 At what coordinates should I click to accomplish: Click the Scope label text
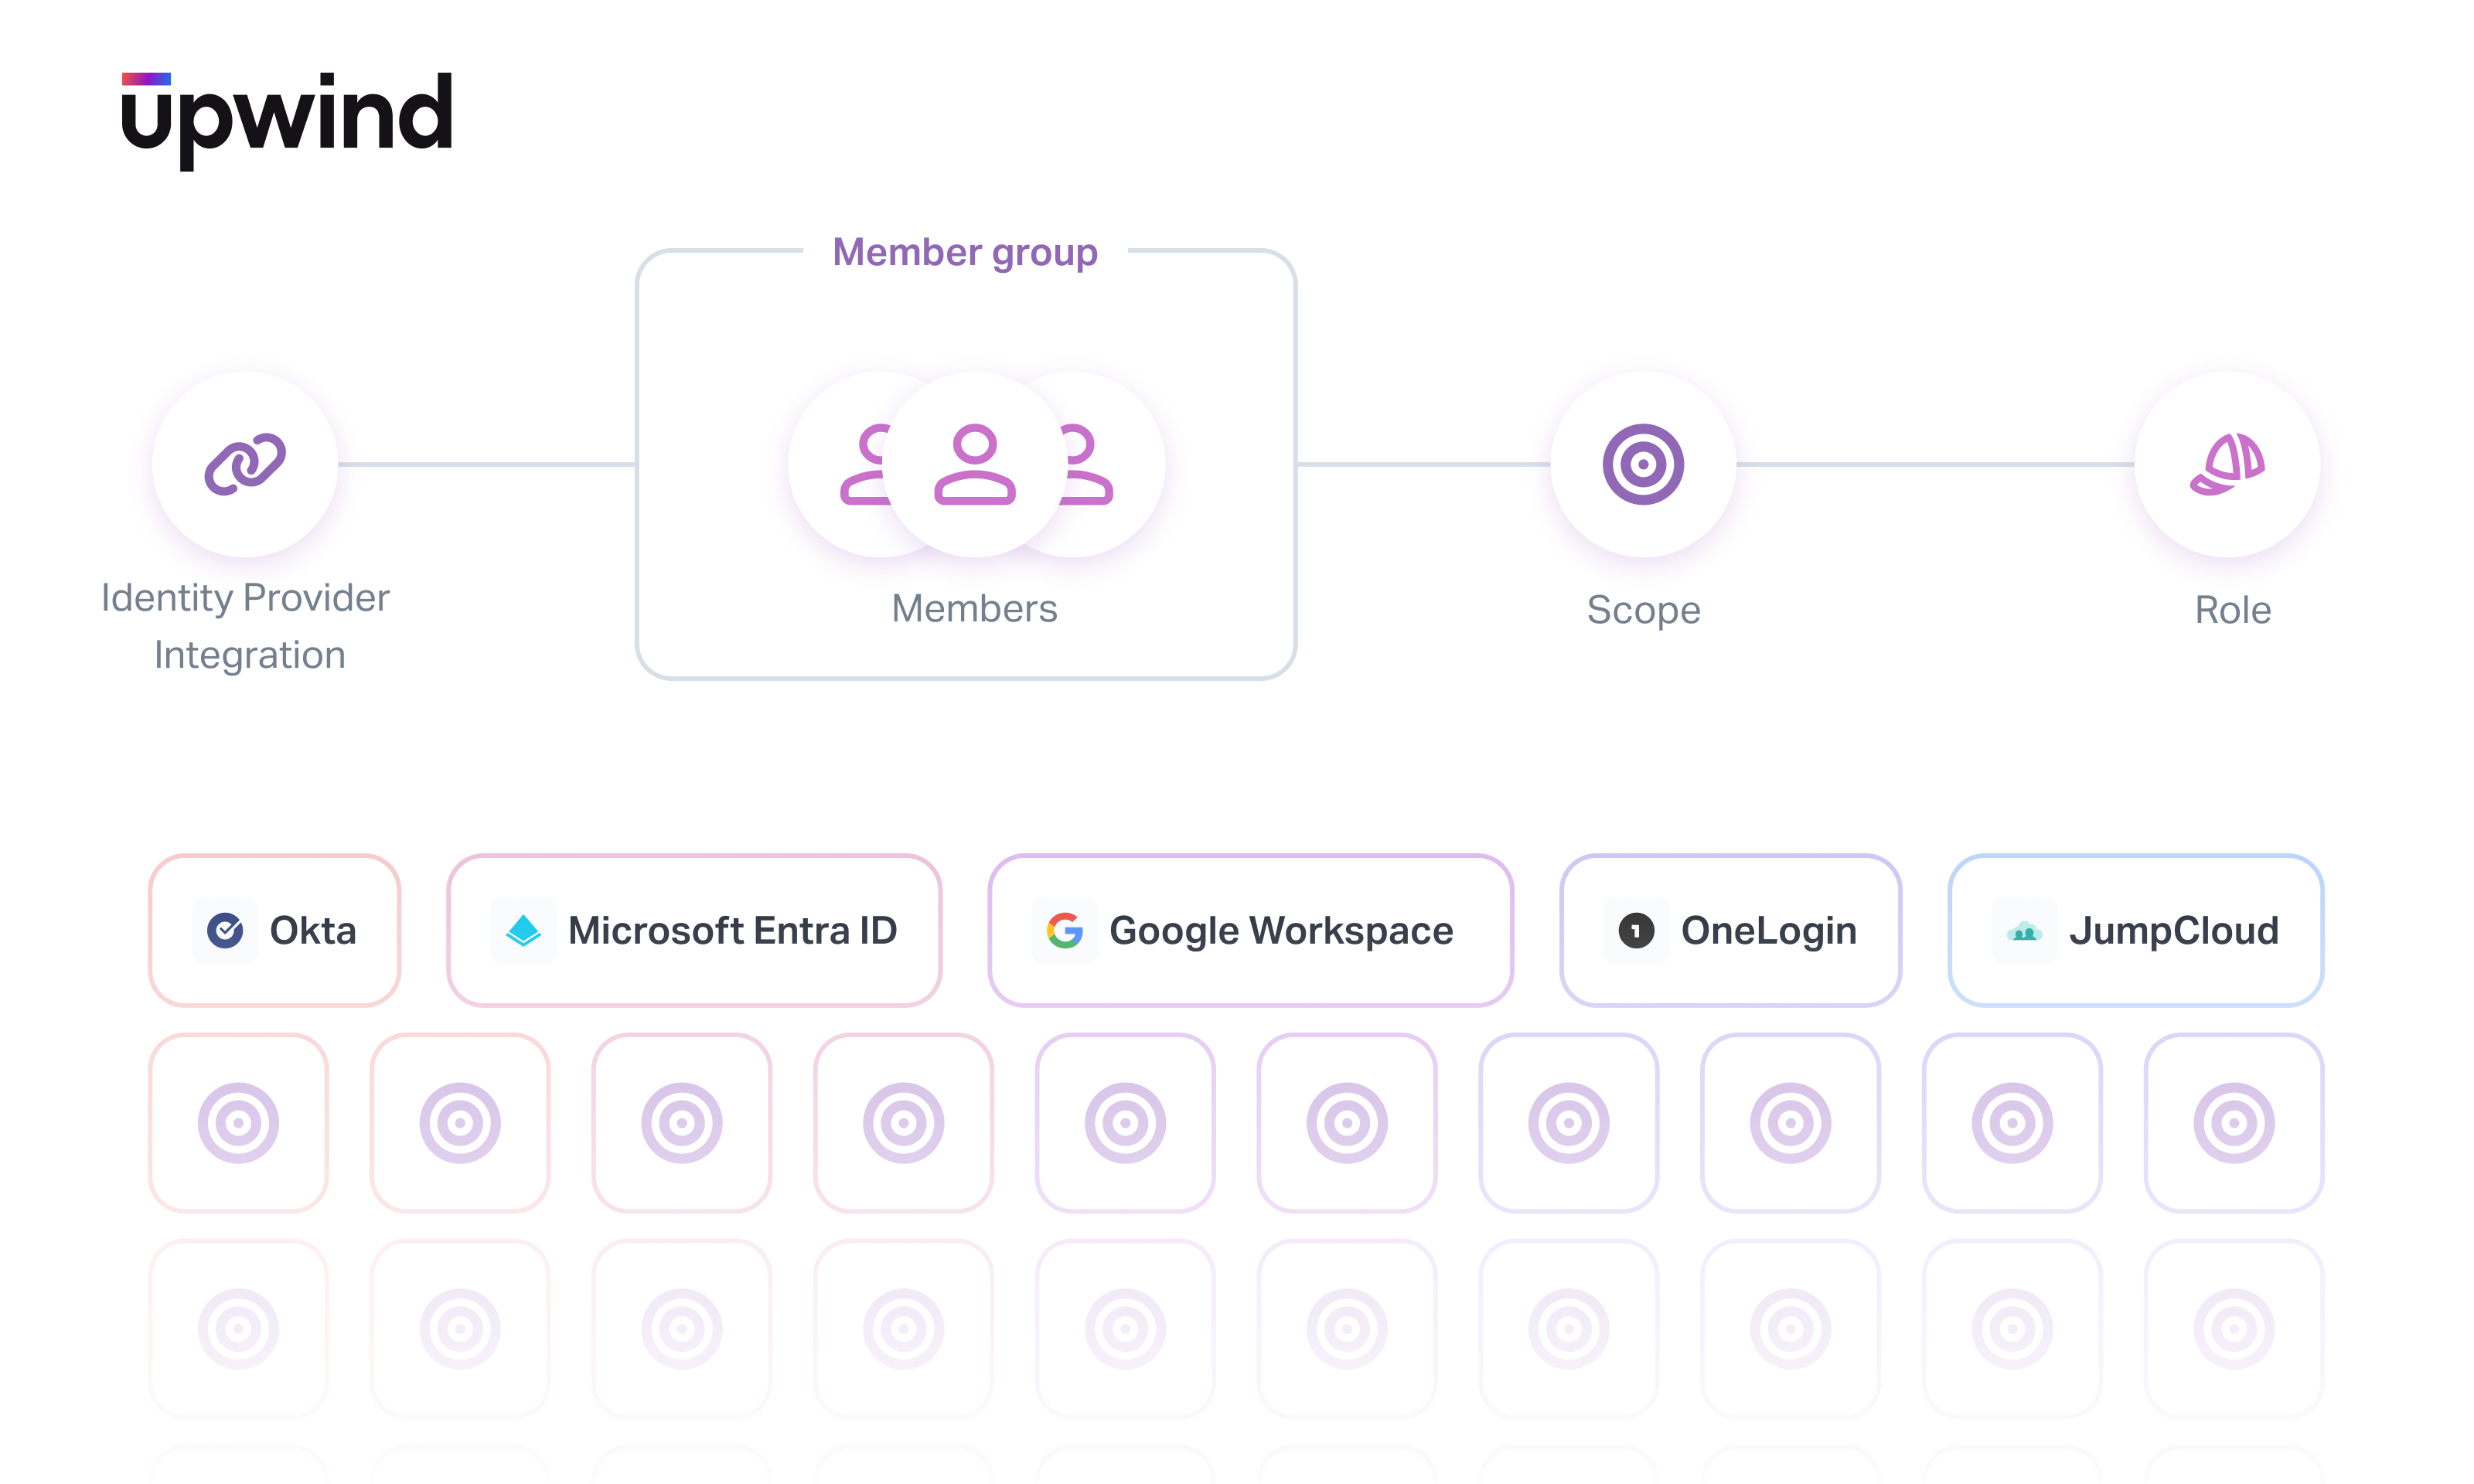point(1643,610)
